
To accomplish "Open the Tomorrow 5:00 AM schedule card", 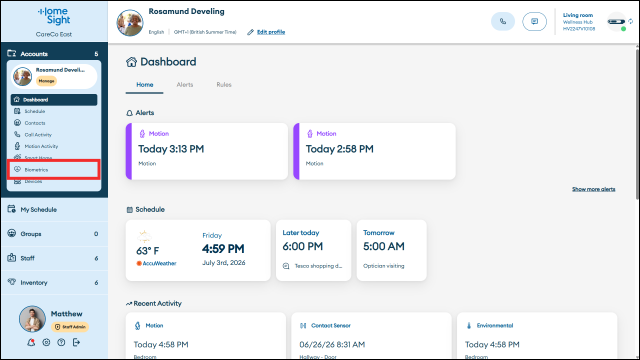I will pos(391,250).
